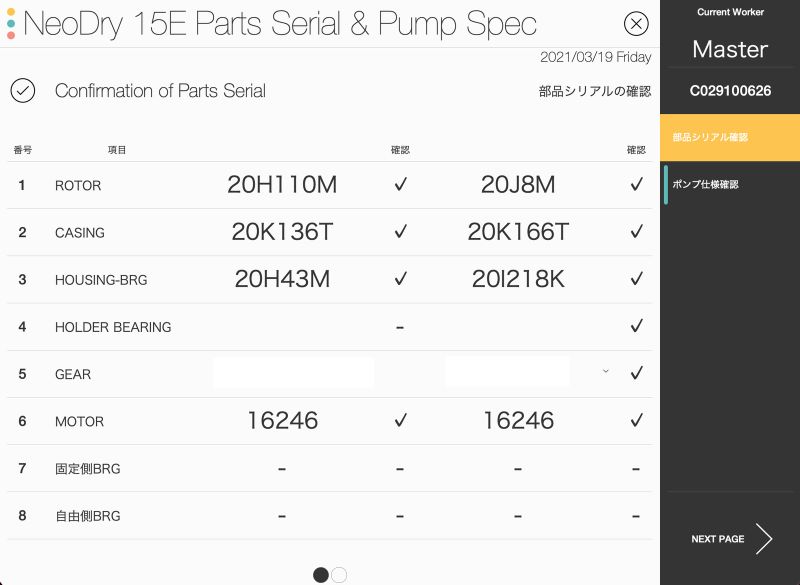
Task: Toggle second confirmation check for HOUSING-BRG 20I218K
Action: (636, 278)
